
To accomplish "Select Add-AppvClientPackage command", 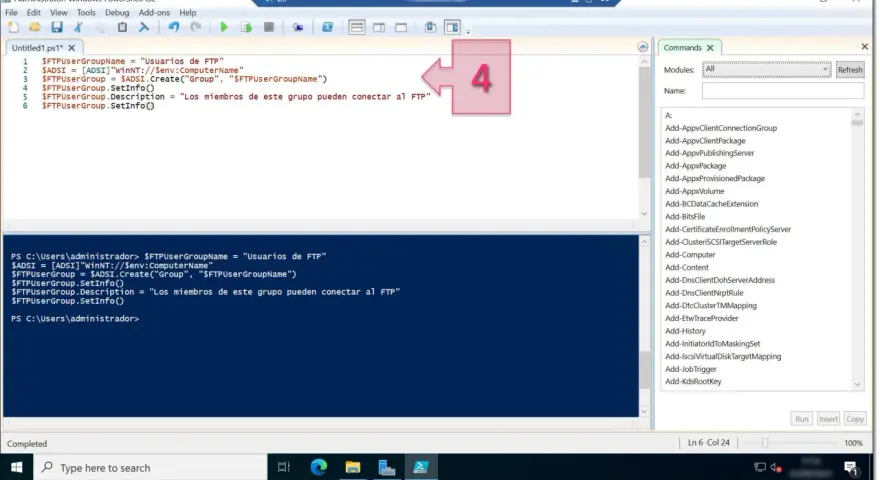I will coord(705,141).
